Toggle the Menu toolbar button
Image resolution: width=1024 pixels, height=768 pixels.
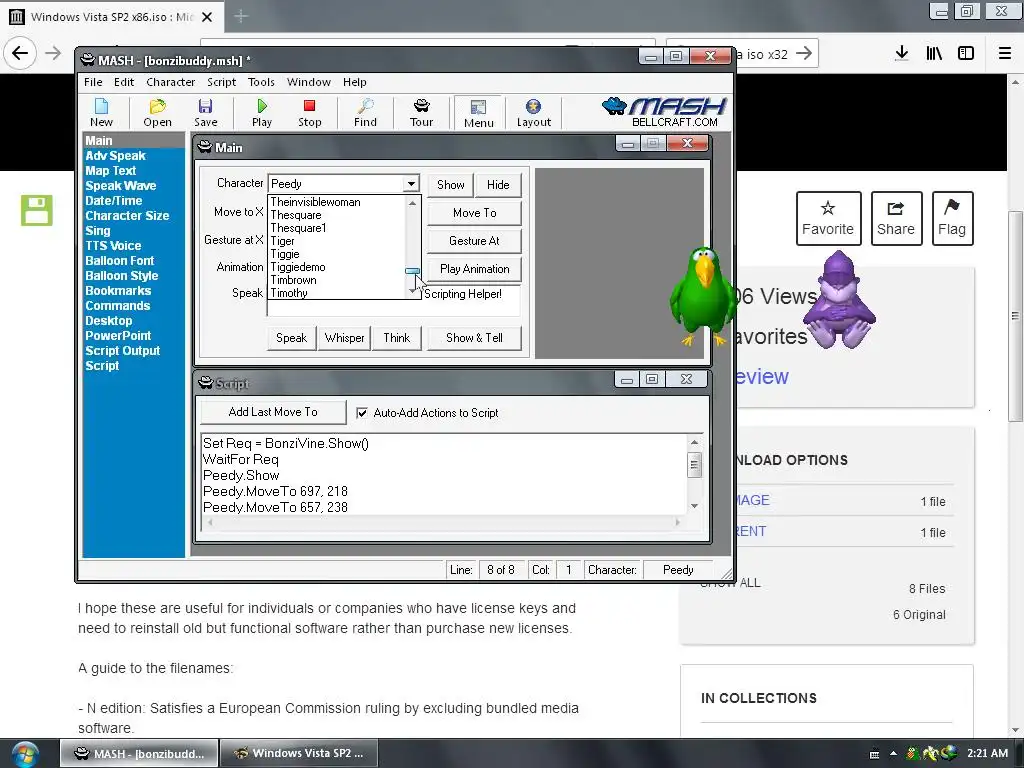point(479,113)
